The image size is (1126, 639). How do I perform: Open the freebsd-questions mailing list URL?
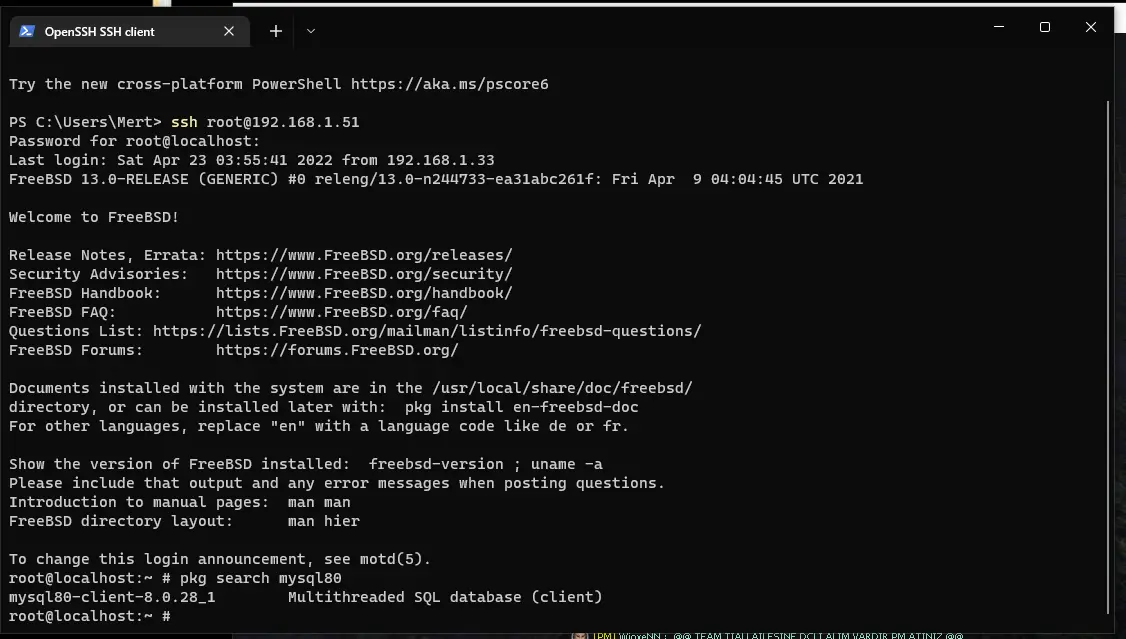click(427, 331)
